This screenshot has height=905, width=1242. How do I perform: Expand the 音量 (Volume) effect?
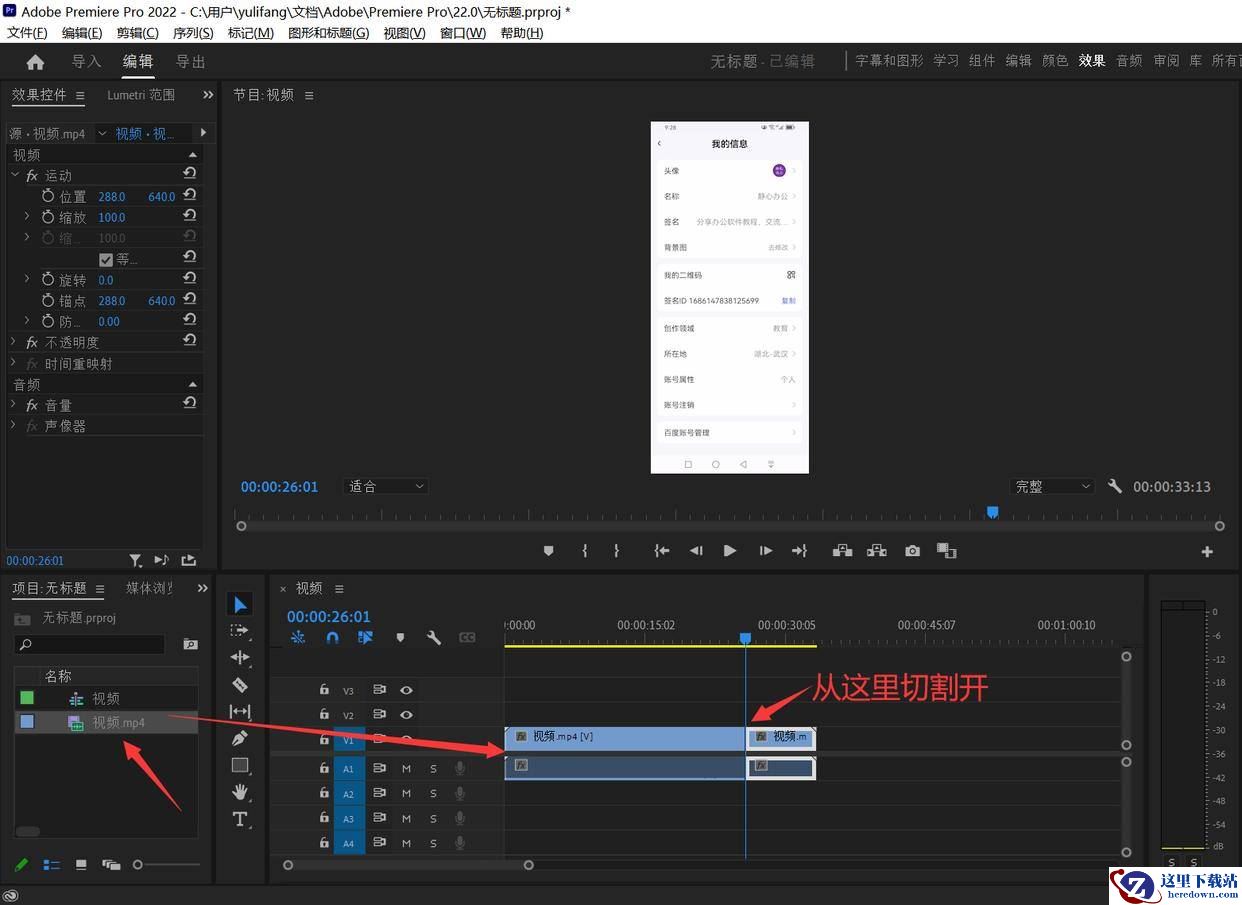pos(14,405)
